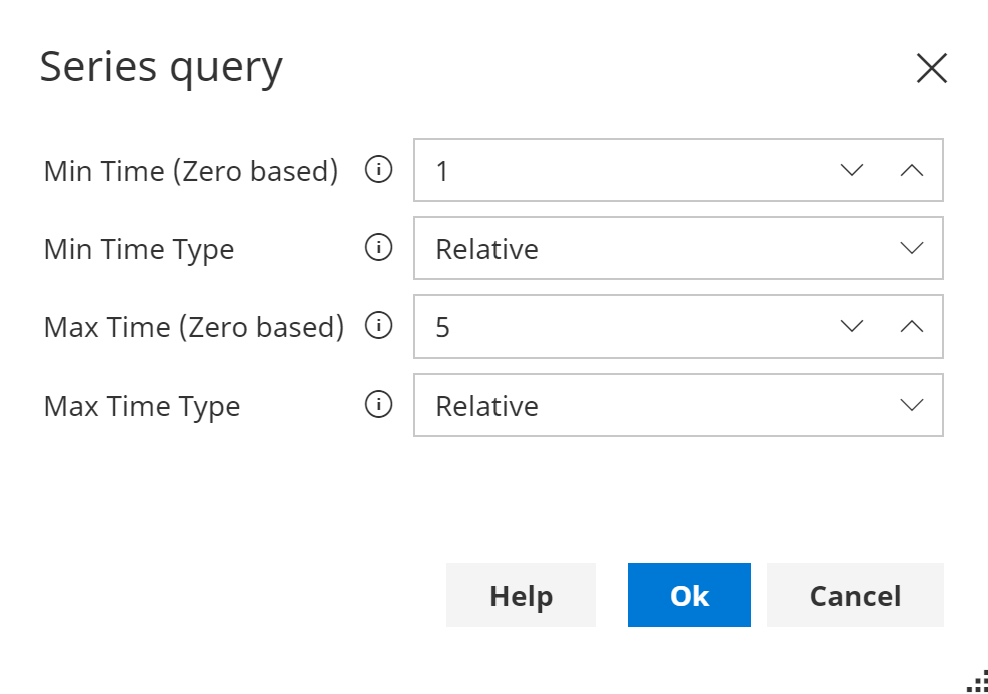Image resolution: width=988 pixels, height=694 pixels.
Task: Dismiss the dialog with Cancel
Action: coord(855,595)
